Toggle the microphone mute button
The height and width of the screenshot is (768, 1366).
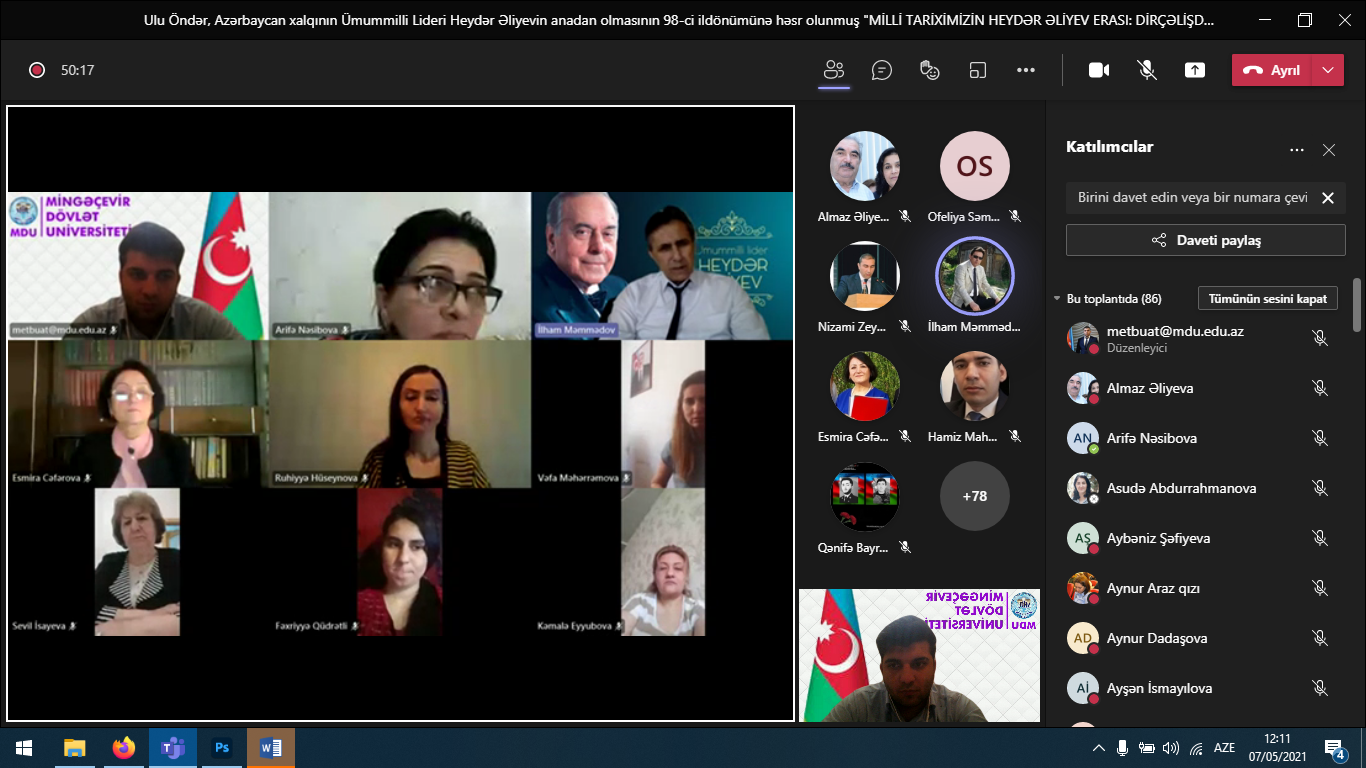coord(1147,70)
